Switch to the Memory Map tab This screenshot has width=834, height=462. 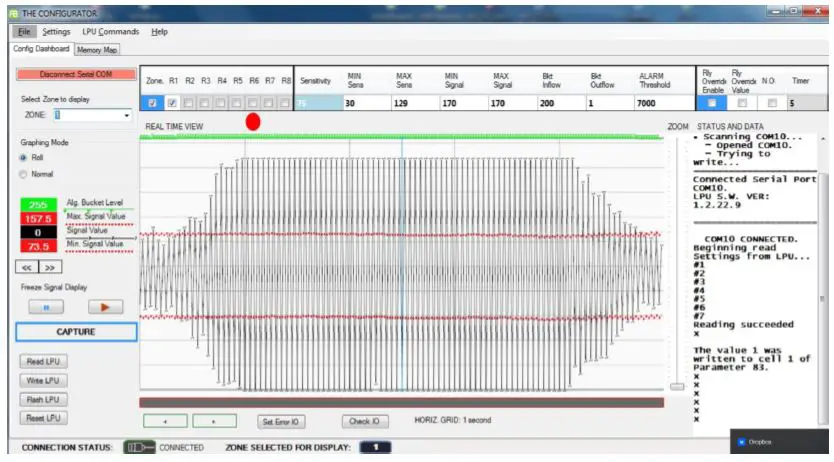(x=96, y=50)
